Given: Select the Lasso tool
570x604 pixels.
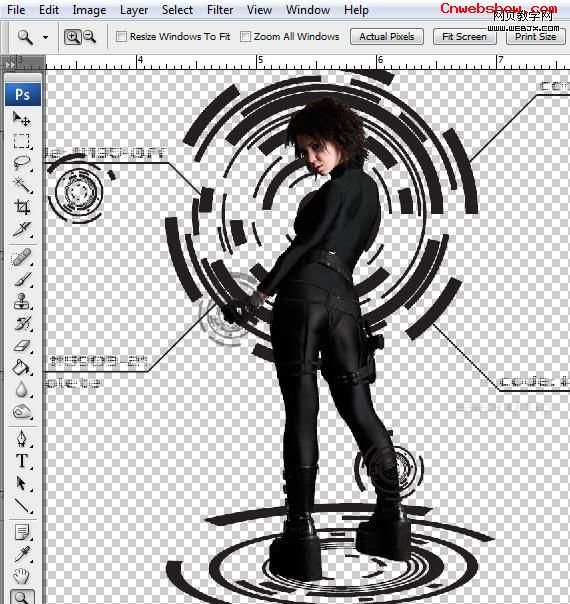Looking at the screenshot, I should tap(22, 163).
